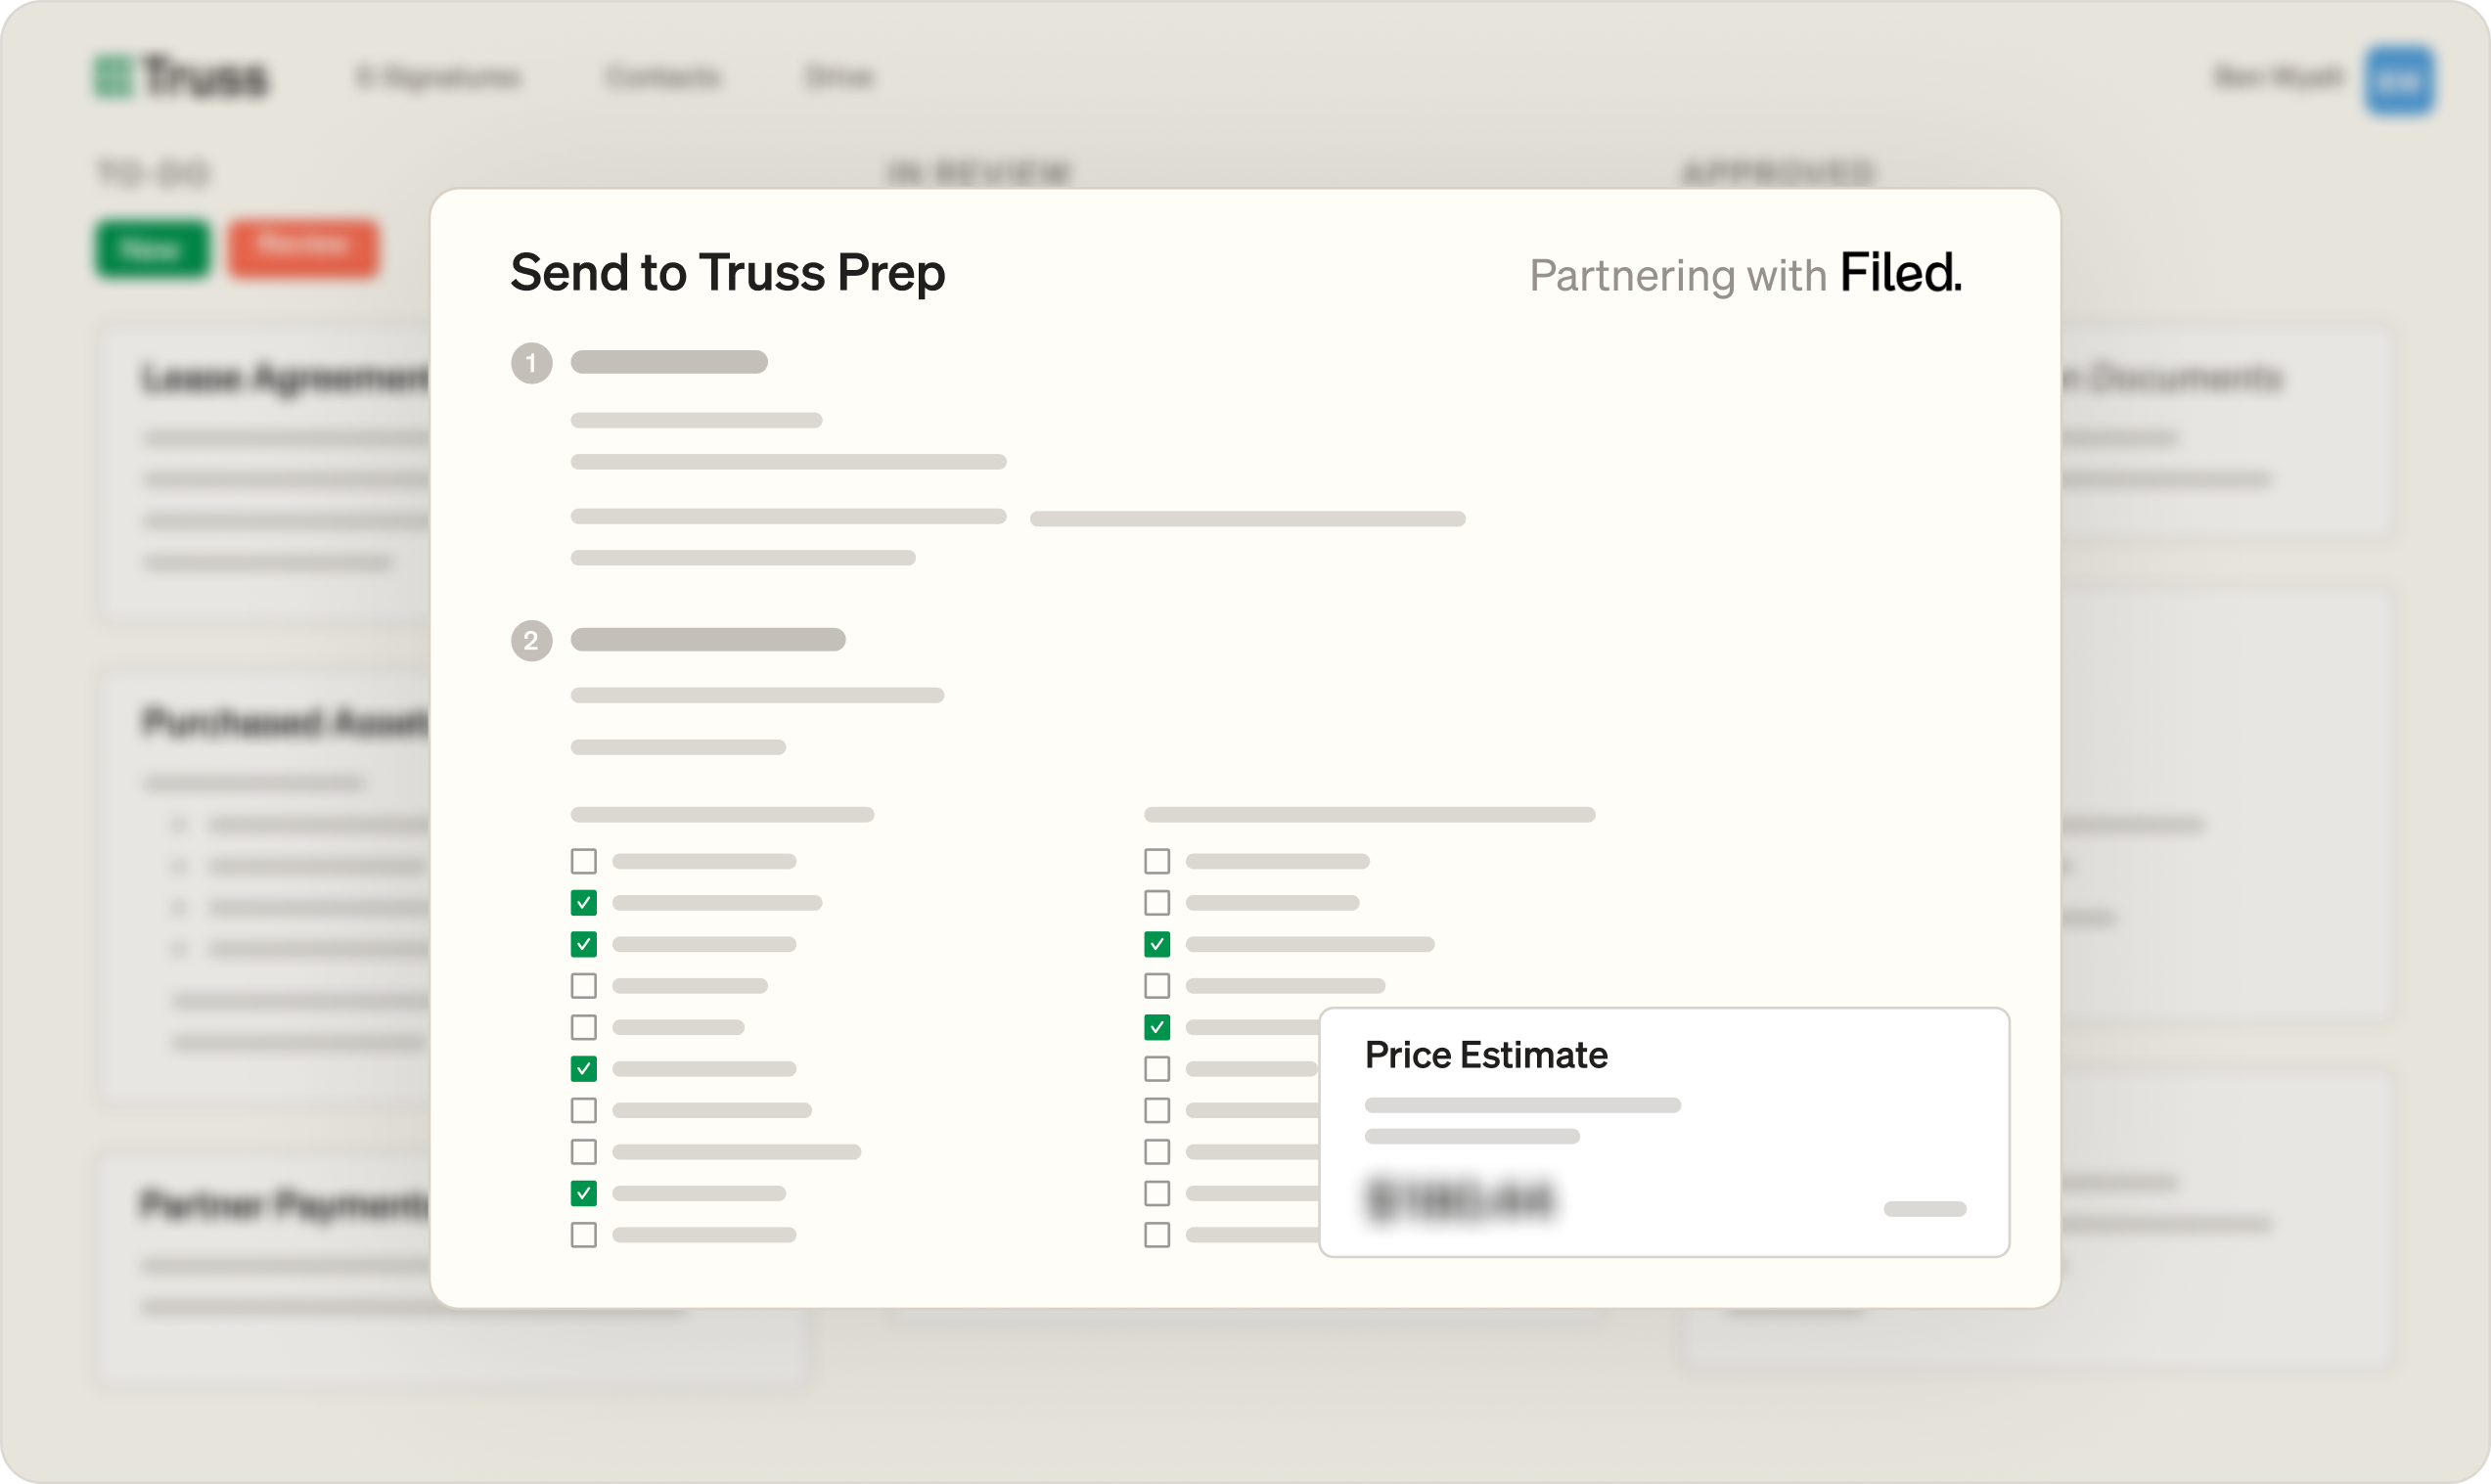
Task: Uncheck the lowest green checkbox in the left column
Action: coord(583,1193)
